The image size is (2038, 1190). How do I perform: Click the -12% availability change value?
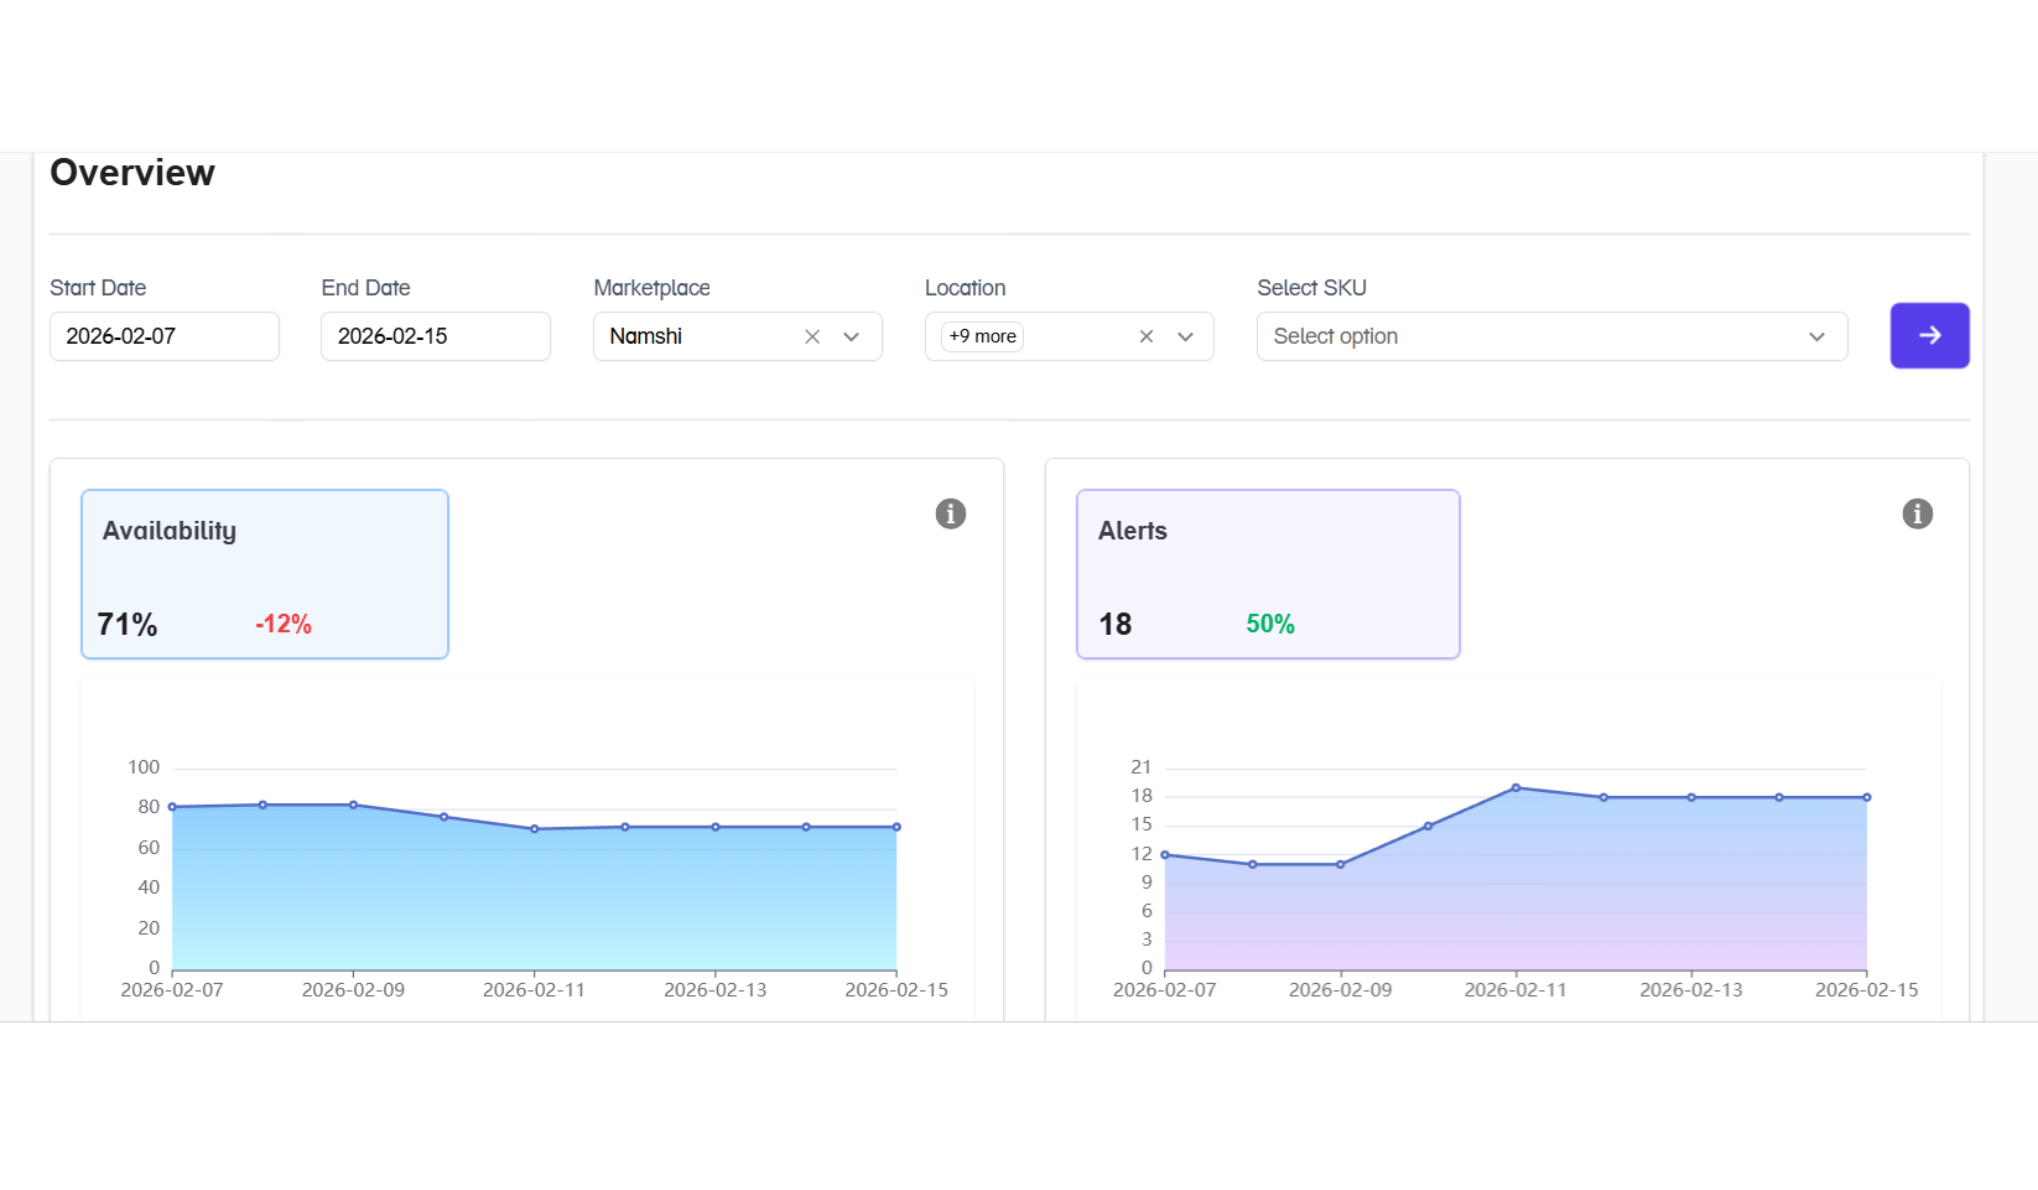[x=283, y=624]
